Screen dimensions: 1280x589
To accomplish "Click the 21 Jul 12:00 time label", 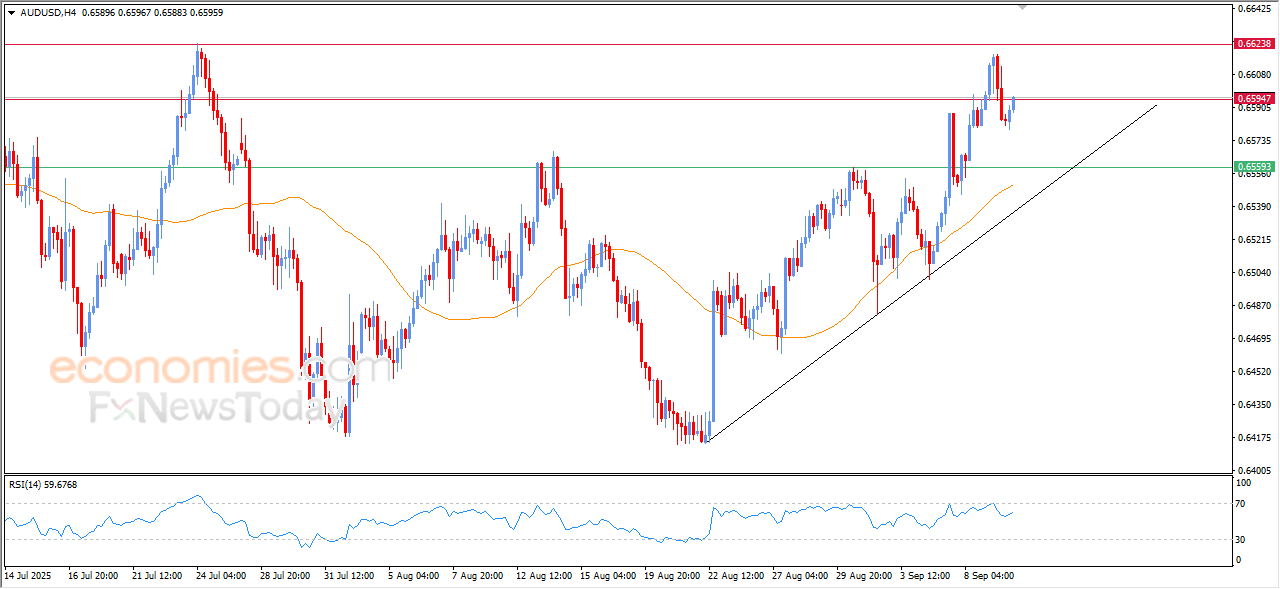I will pyautogui.click(x=157, y=576).
